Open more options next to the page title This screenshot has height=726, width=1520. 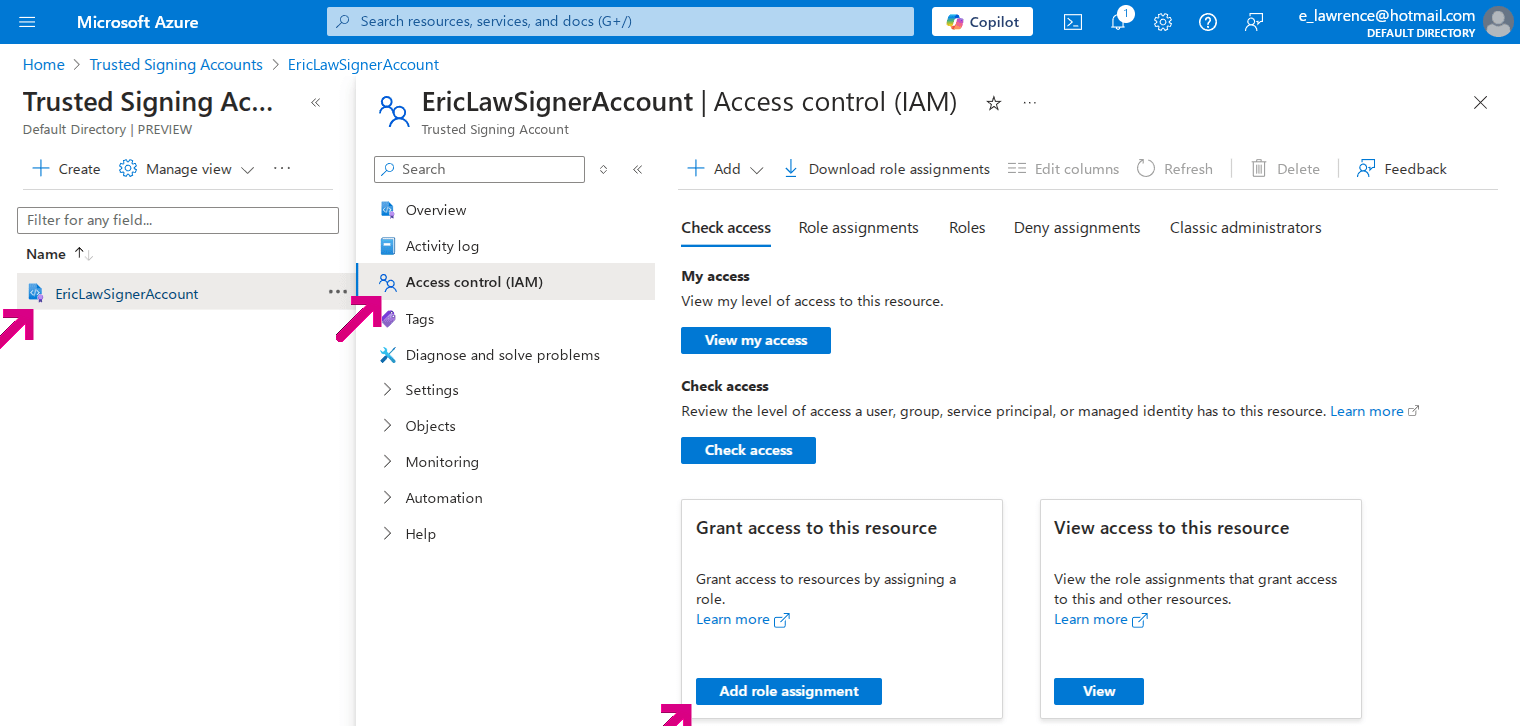pyautogui.click(x=1030, y=103)
